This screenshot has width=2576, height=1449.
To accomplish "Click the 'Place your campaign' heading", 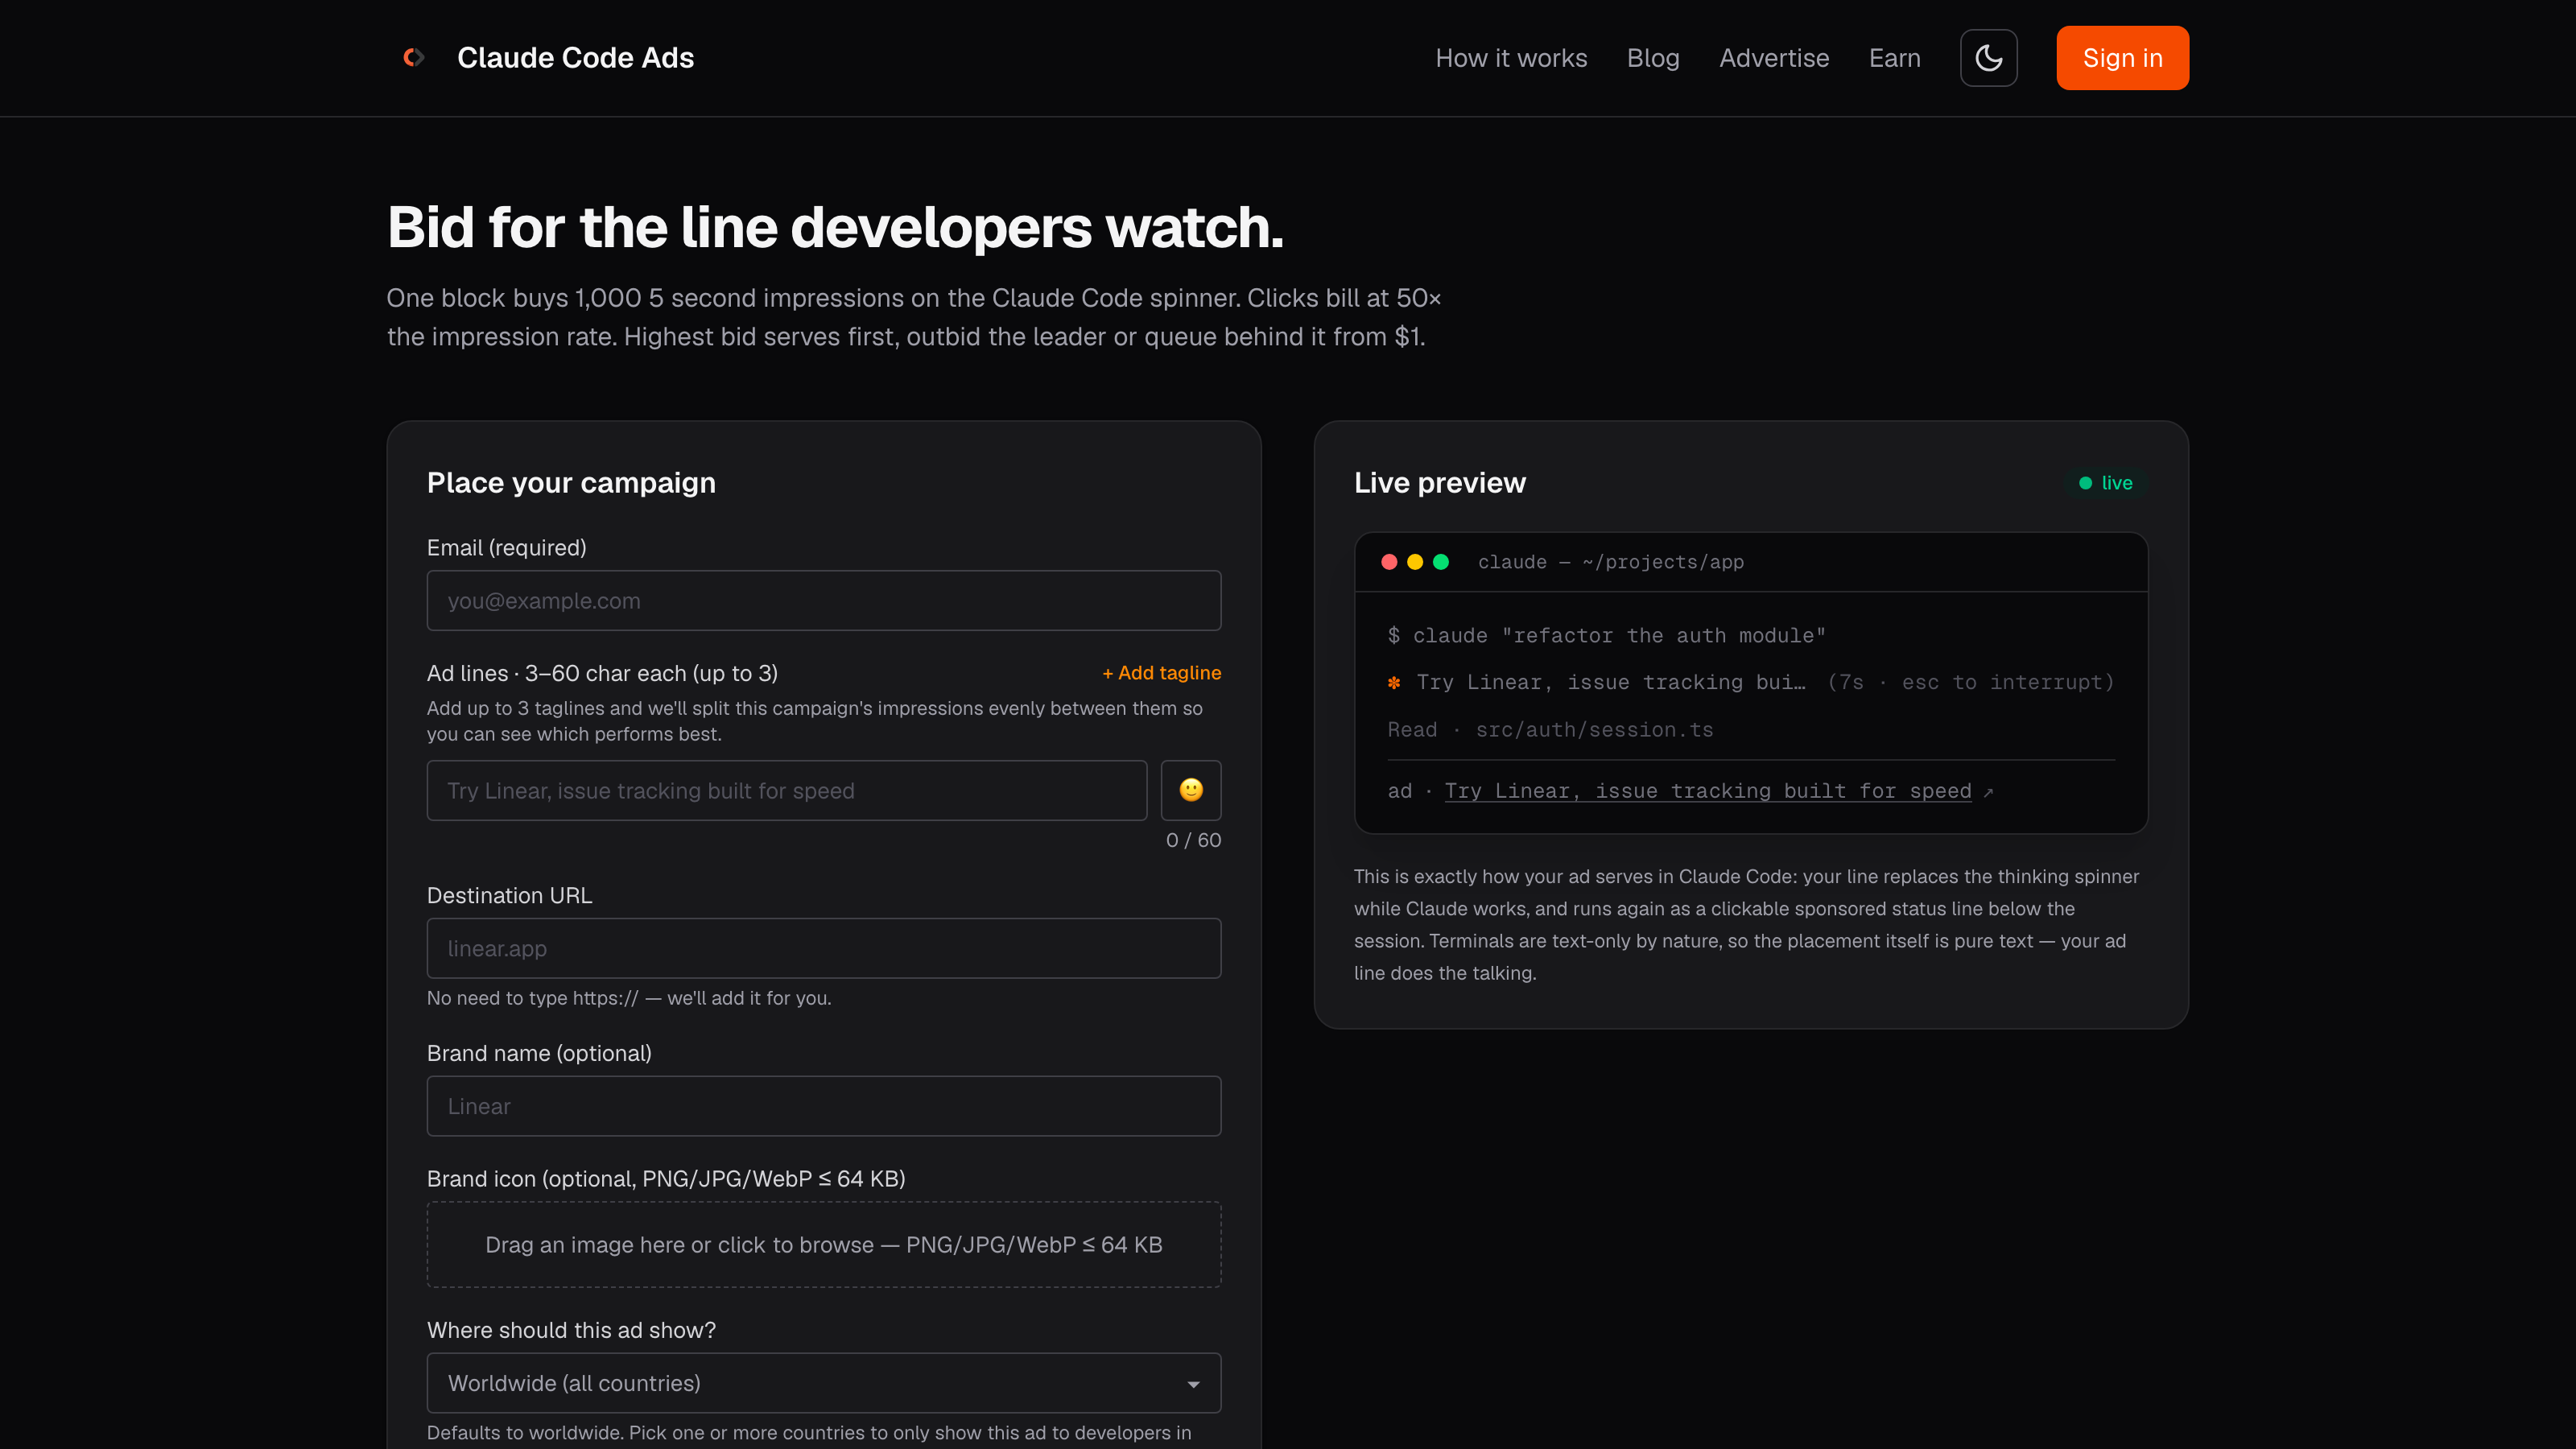I will 571,483.
